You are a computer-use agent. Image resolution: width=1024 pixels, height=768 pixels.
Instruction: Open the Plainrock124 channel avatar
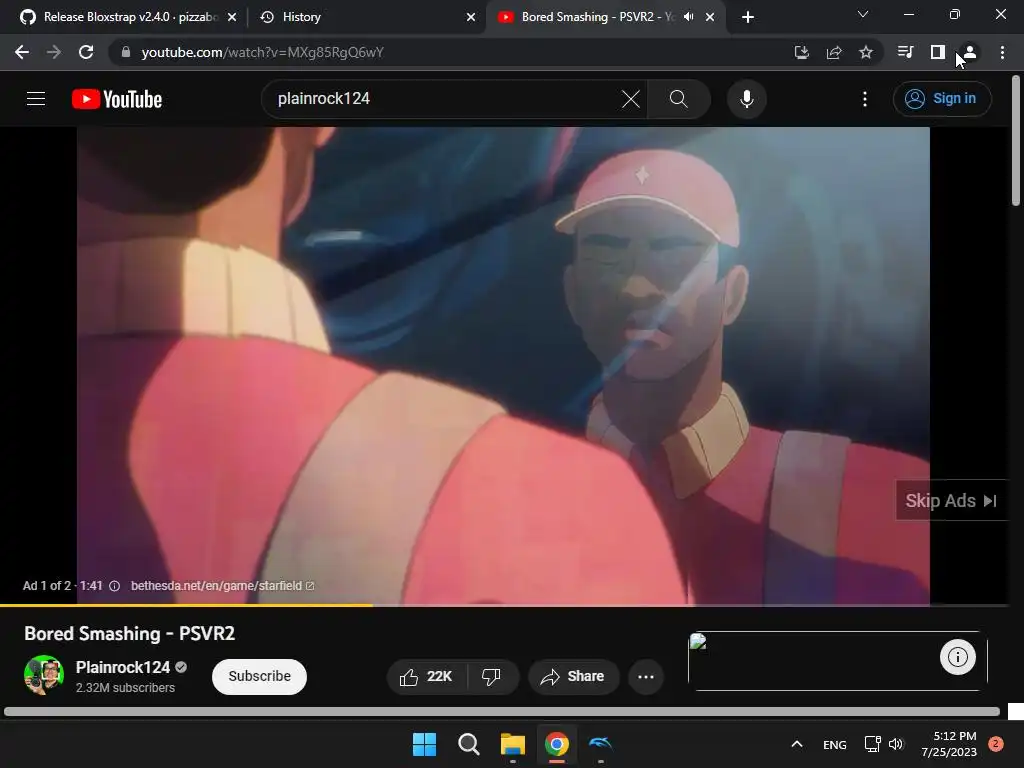44,675
